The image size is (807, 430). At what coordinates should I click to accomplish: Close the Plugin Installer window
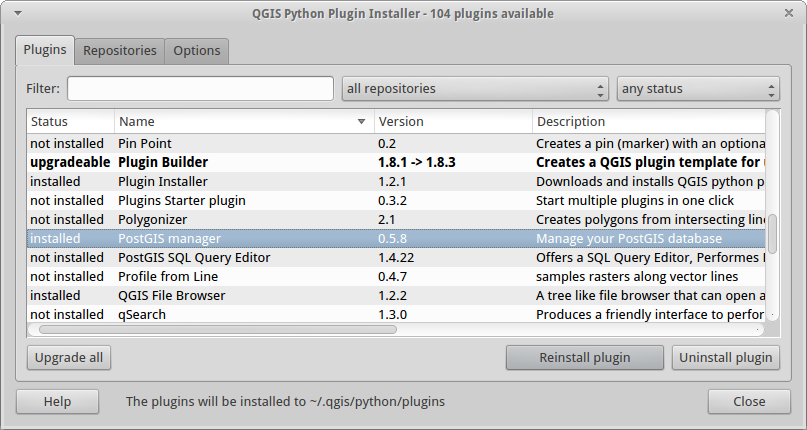point(788,13)
